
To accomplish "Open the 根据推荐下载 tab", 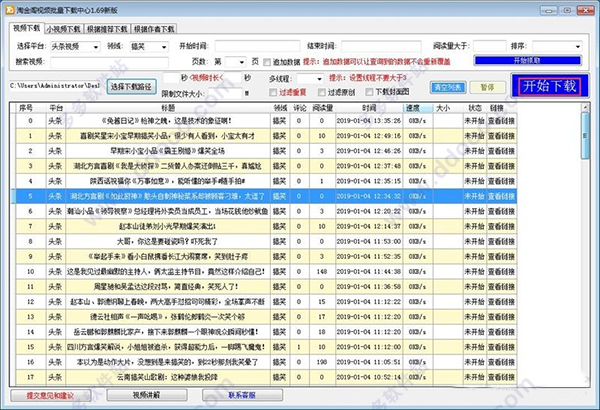I will tap(107, 29).
